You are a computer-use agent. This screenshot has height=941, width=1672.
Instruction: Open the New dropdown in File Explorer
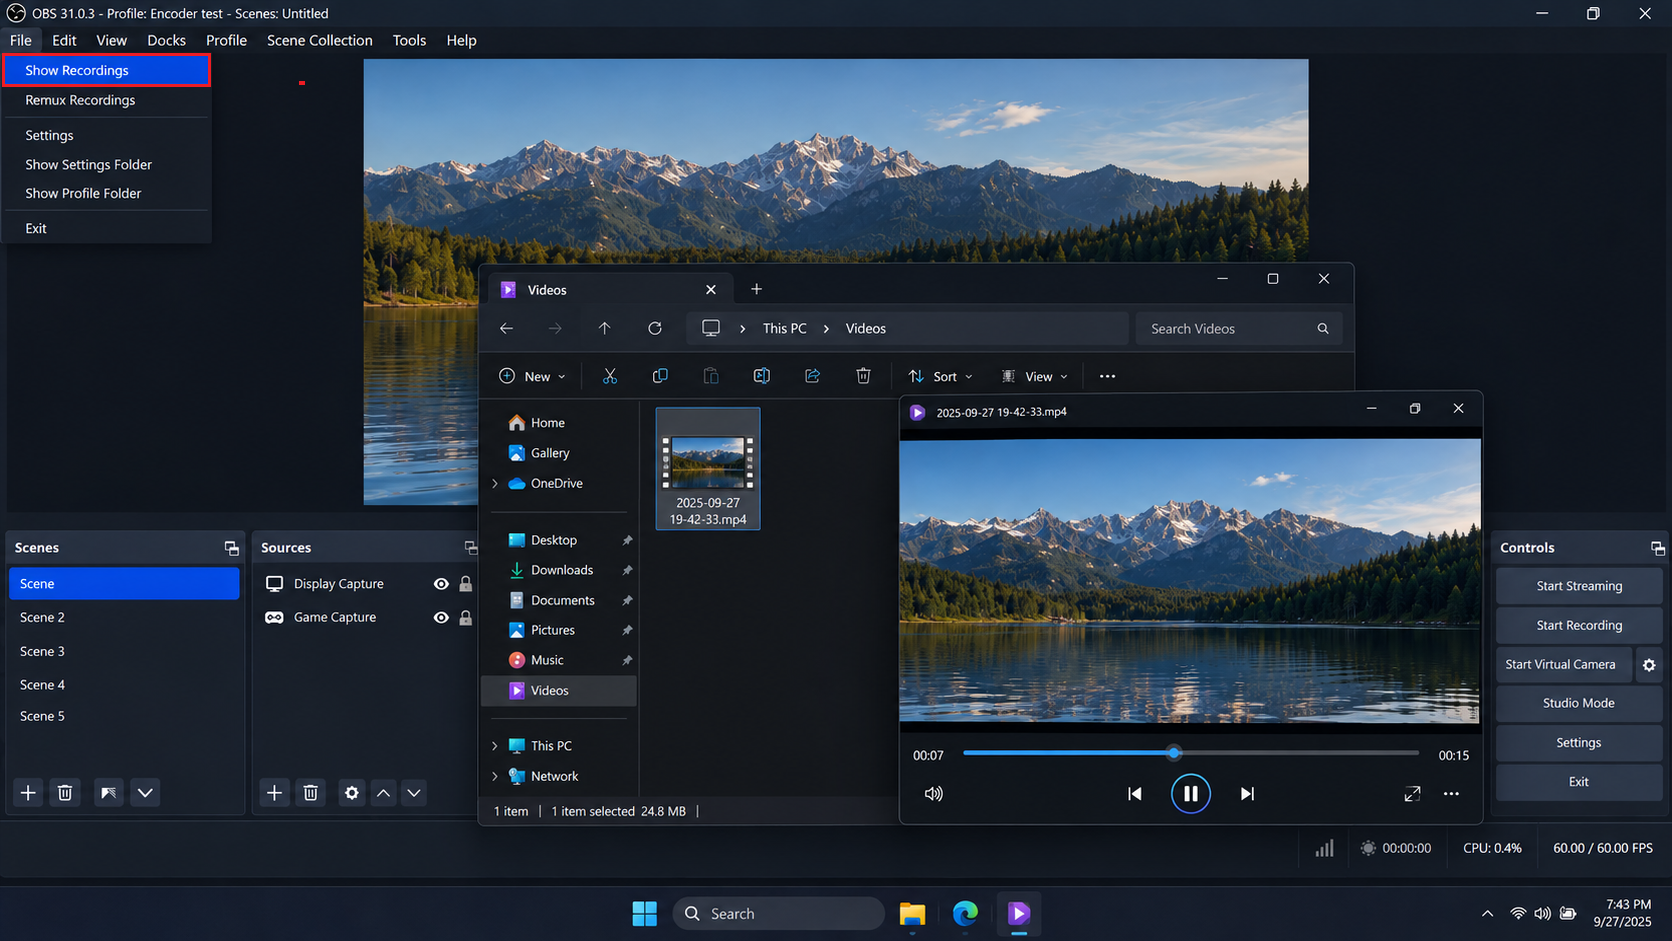pyautogui.click(x=532, y=376)
